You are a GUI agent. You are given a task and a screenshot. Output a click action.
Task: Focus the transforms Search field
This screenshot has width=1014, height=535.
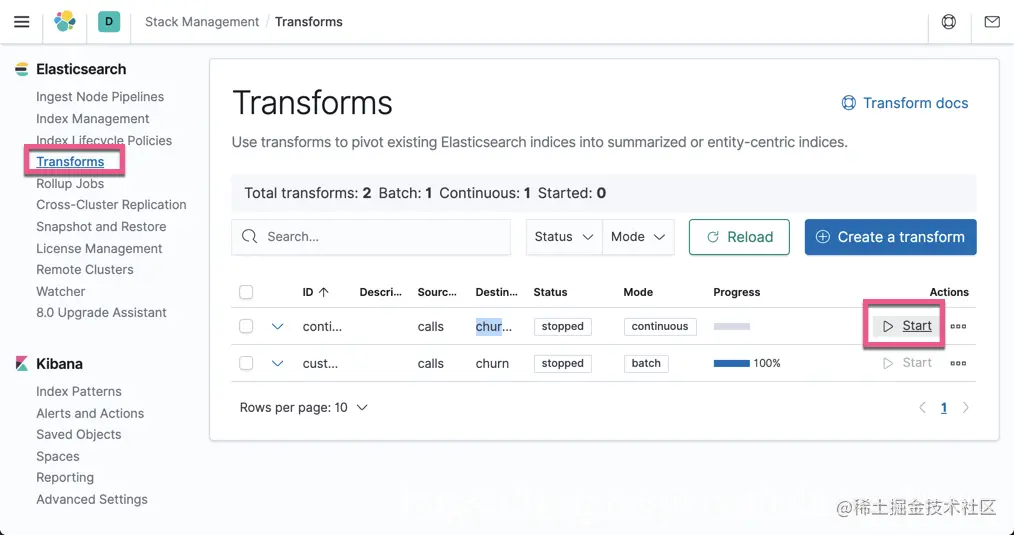(371, 237)
